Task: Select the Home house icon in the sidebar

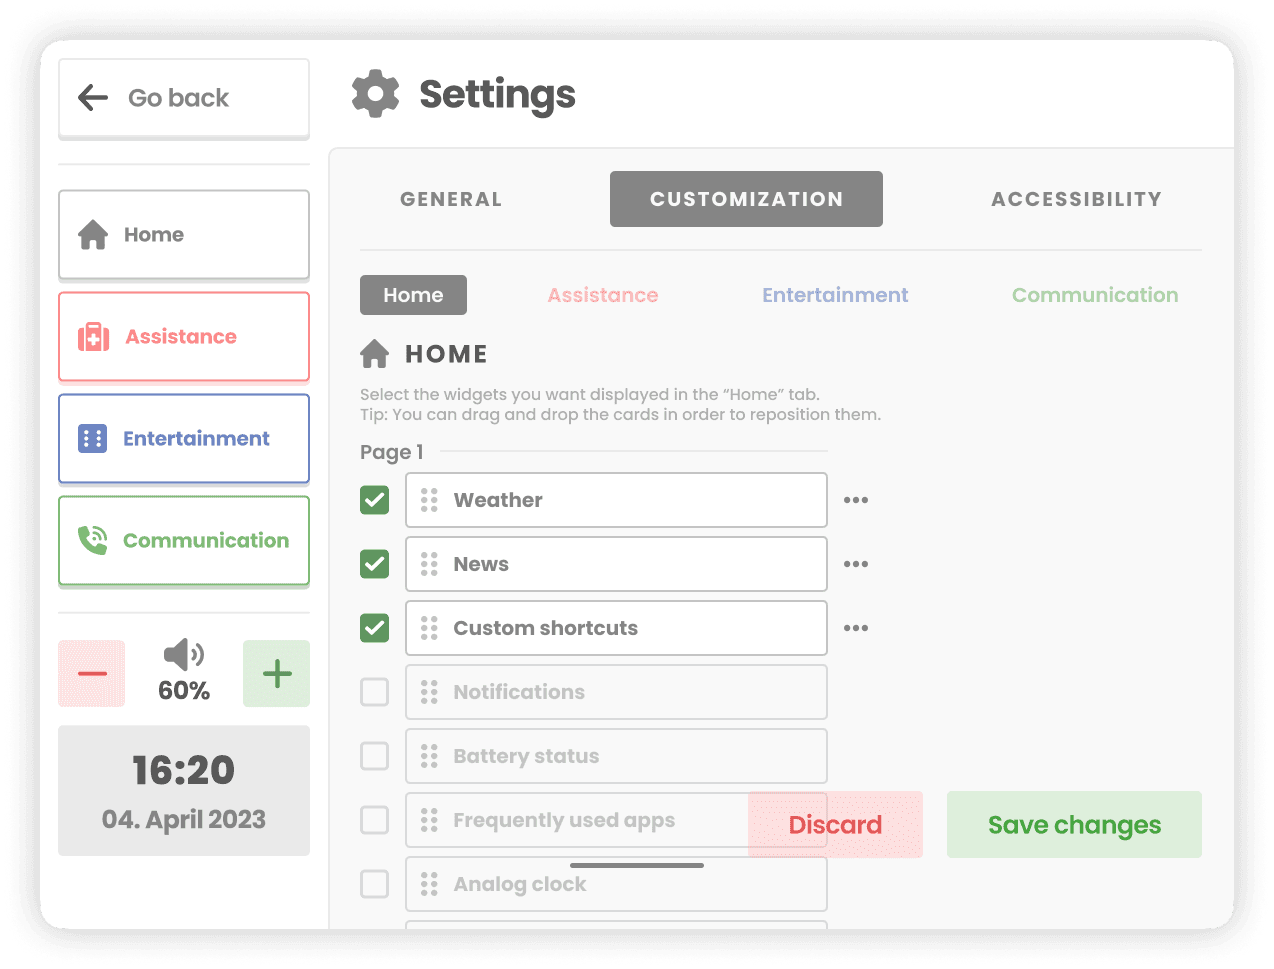Action: (x=93, y=234)
